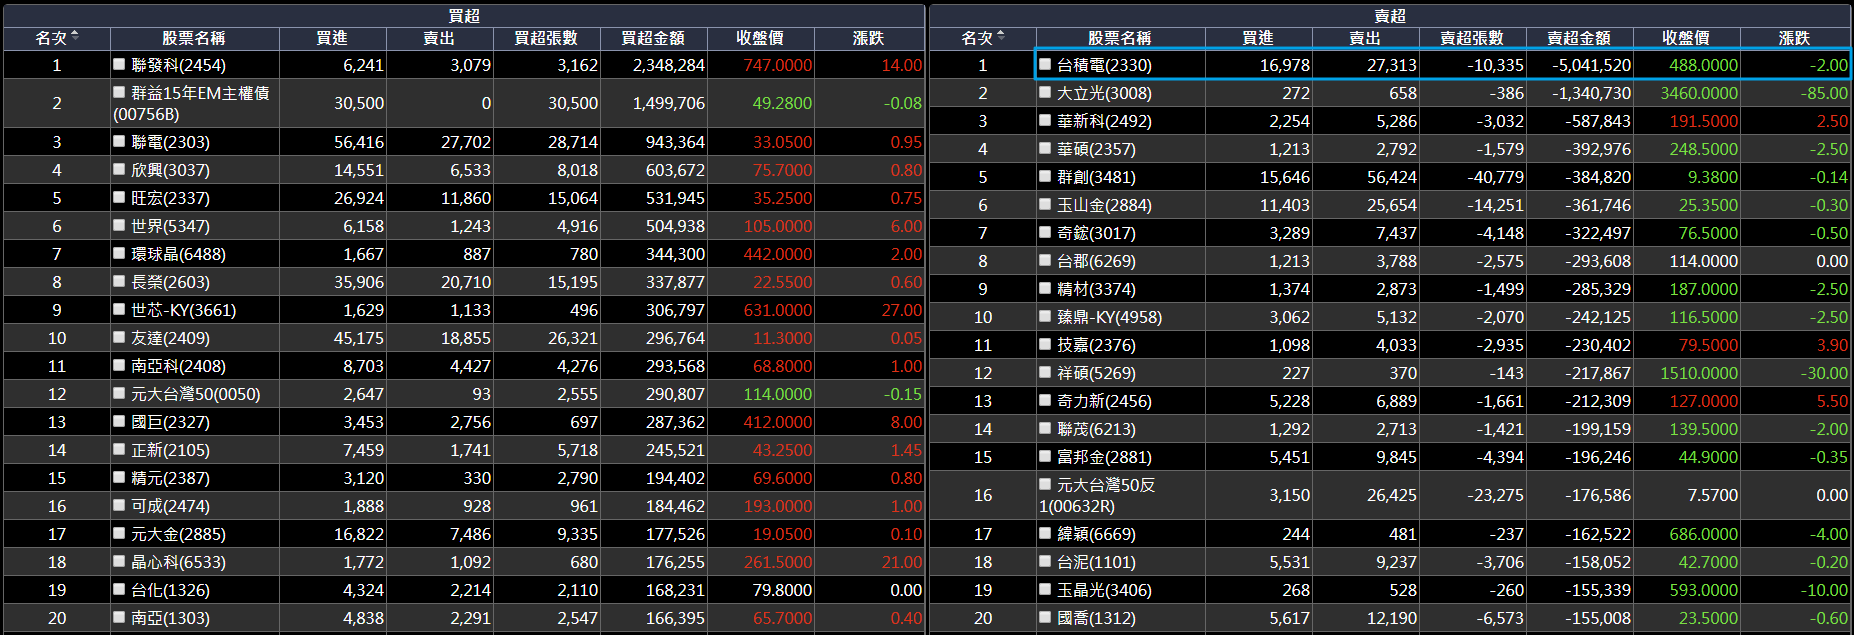Open stock name 富邦金(2881)
Image resolution: width=1854 pixels, height=635 pixels.
click(1104, 457)
